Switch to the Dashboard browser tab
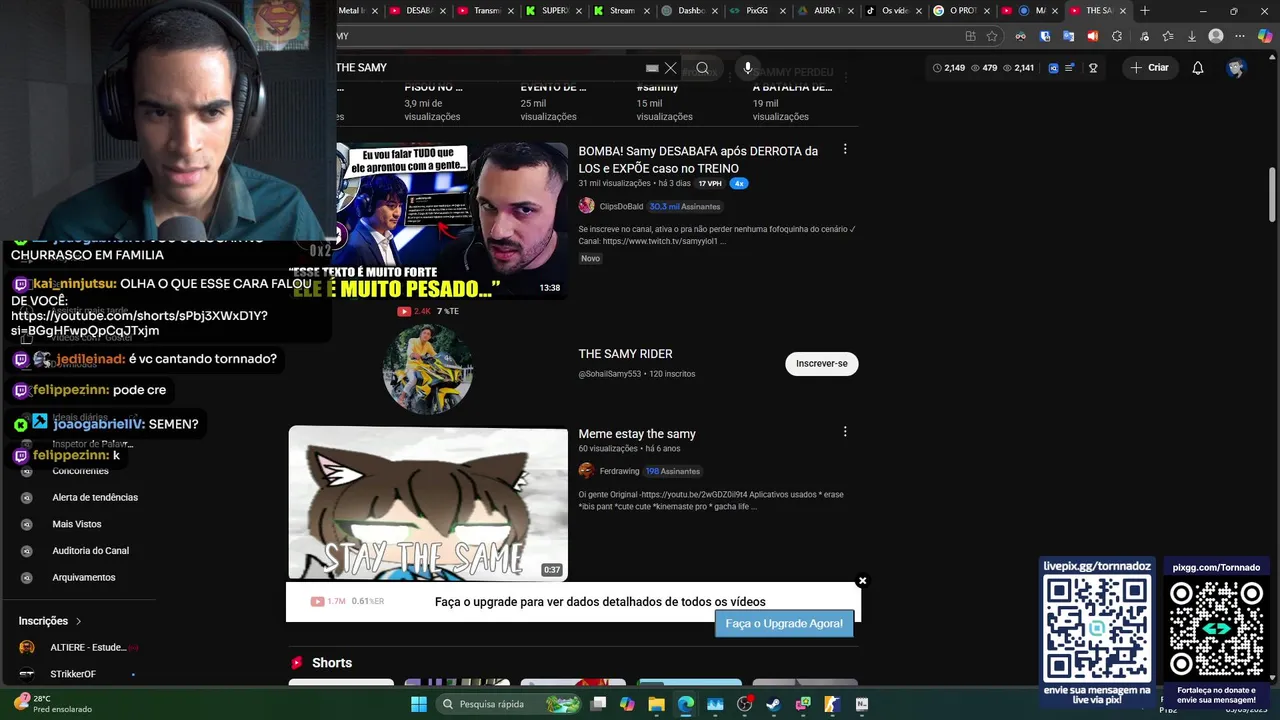The image size is (1280, 720). 692,11
